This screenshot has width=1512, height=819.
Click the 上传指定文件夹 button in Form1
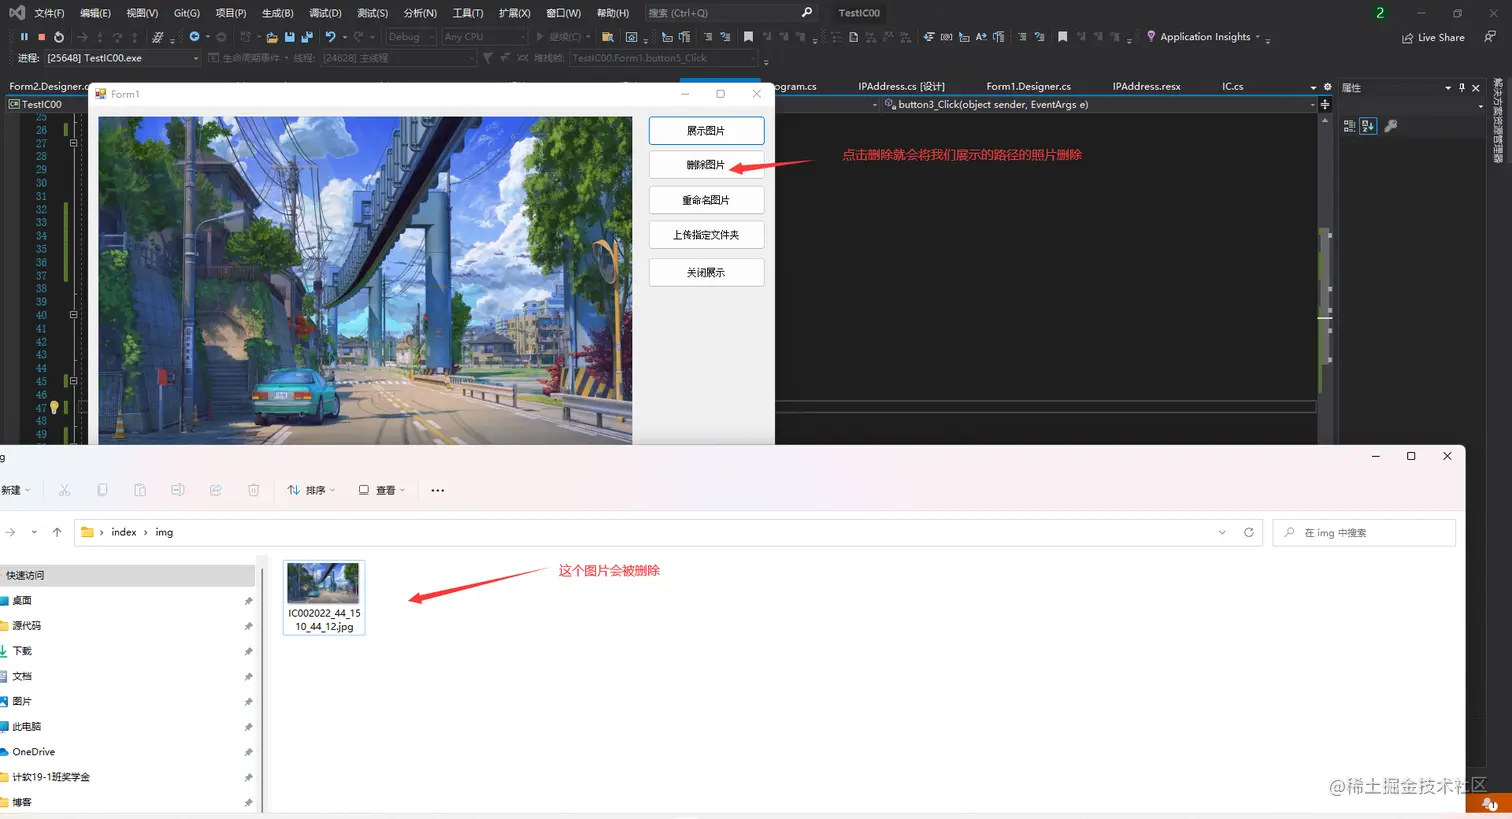[x=706, y=235]
